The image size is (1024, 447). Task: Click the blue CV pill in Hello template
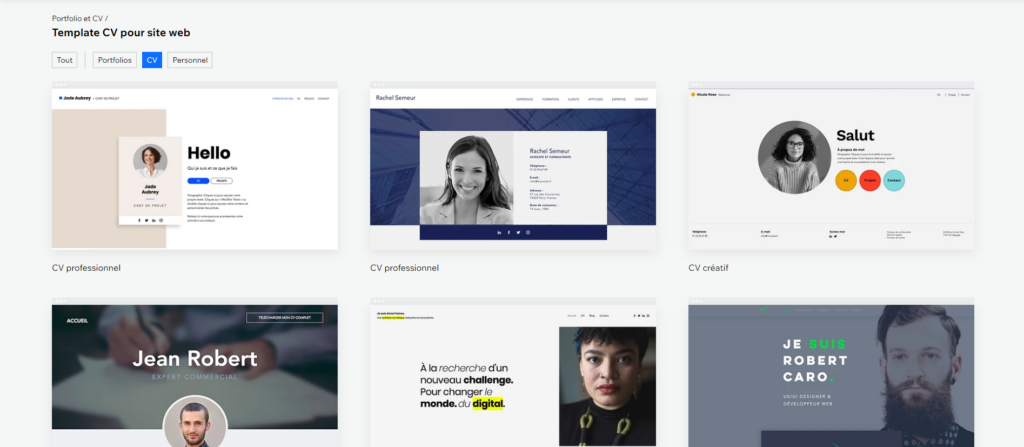tap(198, 181)
